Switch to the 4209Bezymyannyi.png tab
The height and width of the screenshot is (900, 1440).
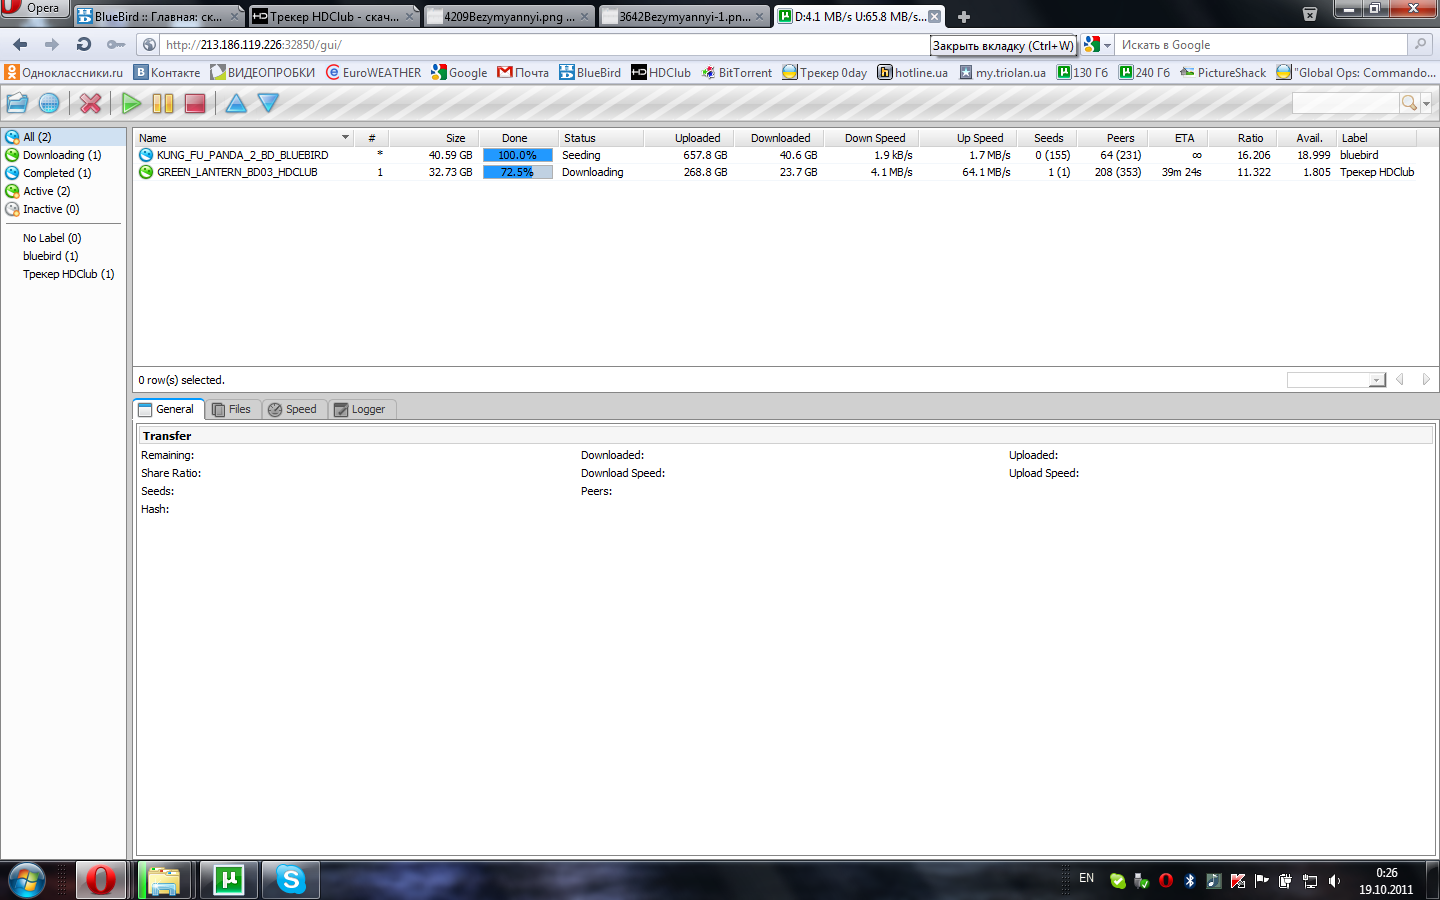(x=509, y=16)
